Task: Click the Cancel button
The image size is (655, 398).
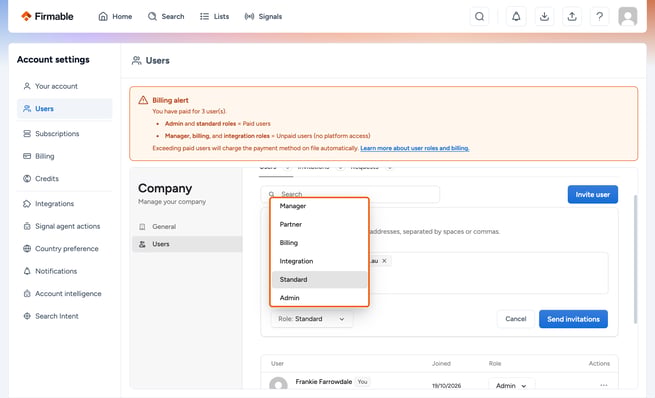Action: [515, 319]
